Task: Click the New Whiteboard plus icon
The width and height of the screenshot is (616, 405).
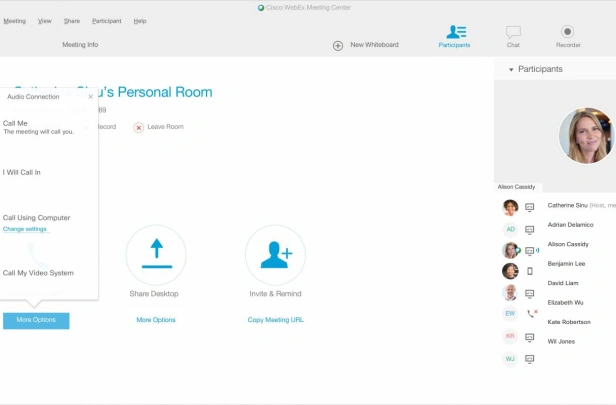Action: [338, 46]
